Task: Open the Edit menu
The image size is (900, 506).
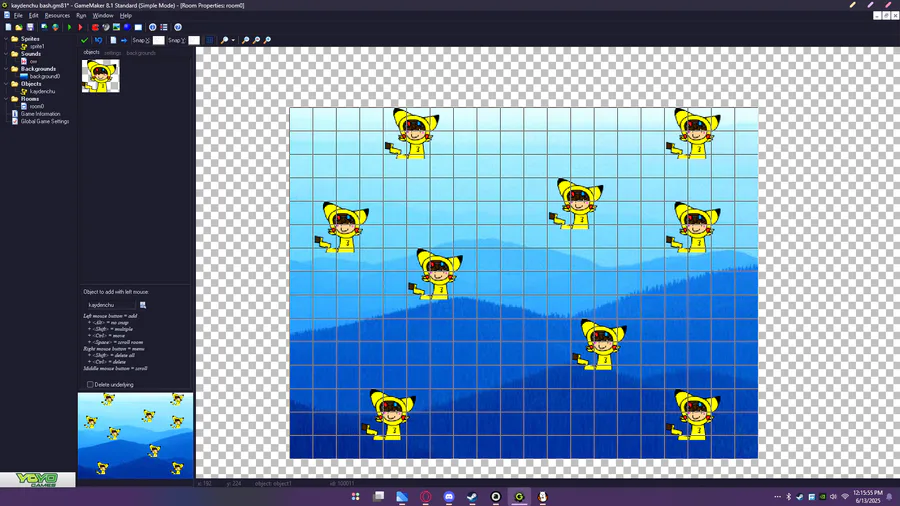Action: (34, 15)
